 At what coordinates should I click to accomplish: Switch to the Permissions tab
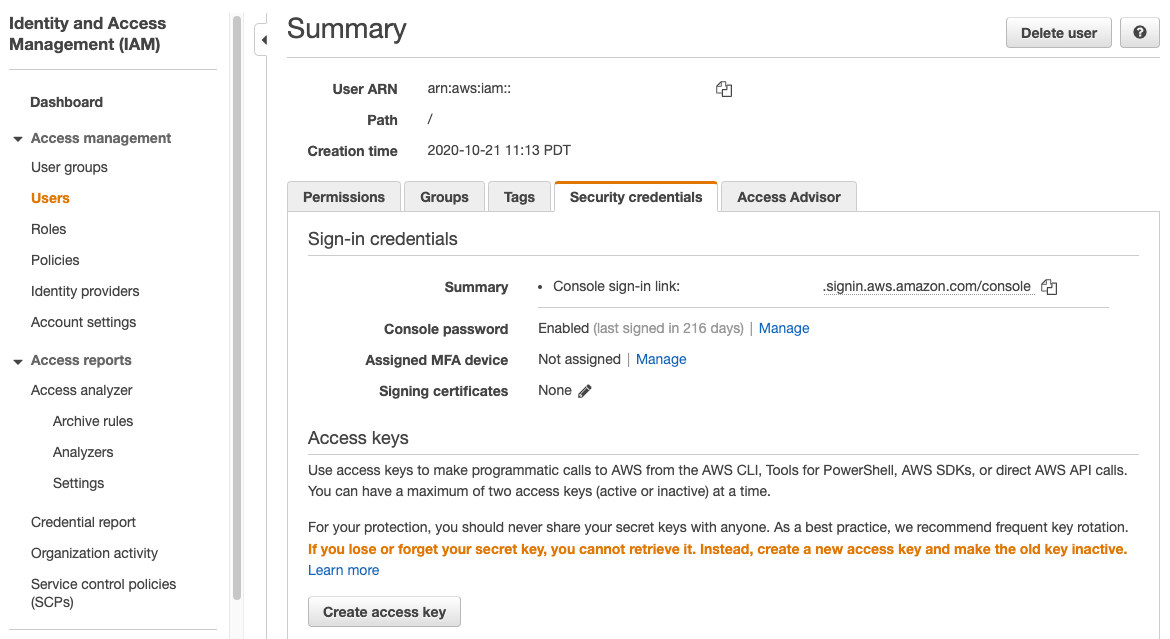point(344,197)
